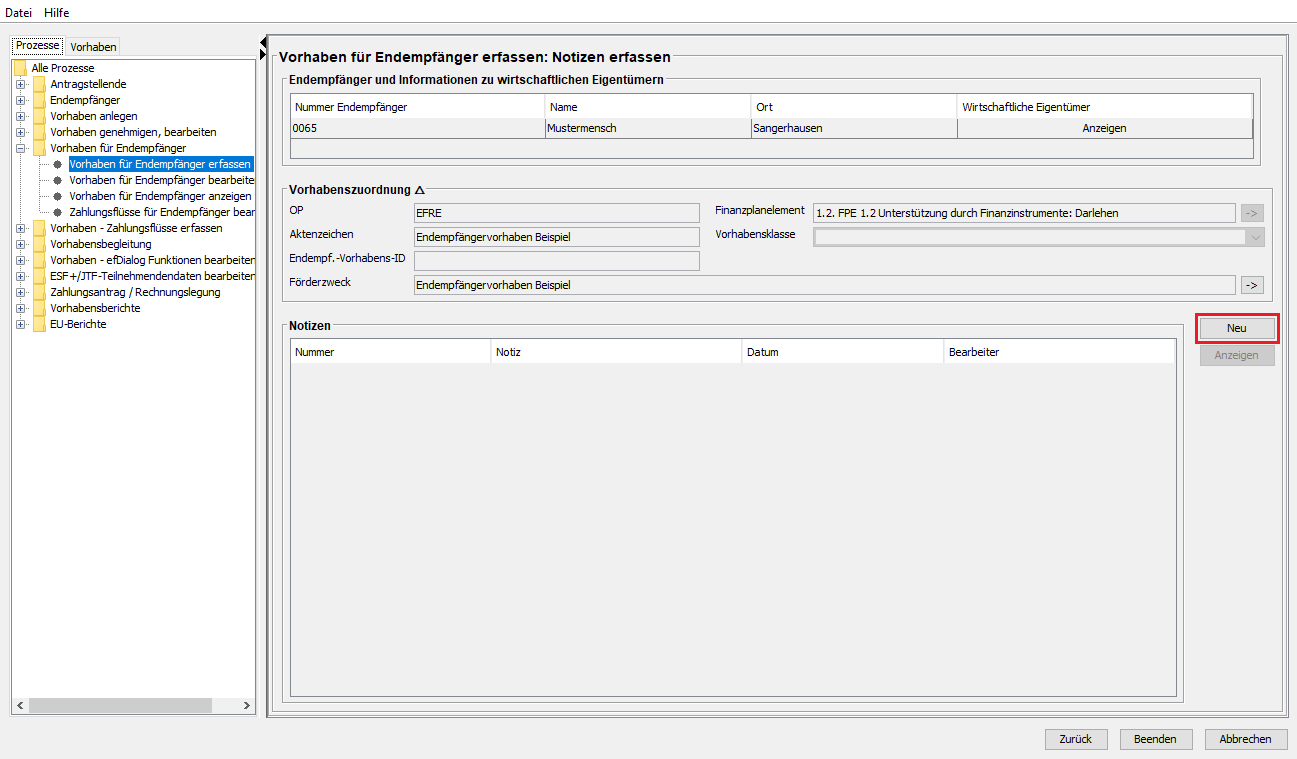Expand ESF+/JTF-Teilnehmendendaten node
Screen dimensions: 1297x759
(20, 276)
